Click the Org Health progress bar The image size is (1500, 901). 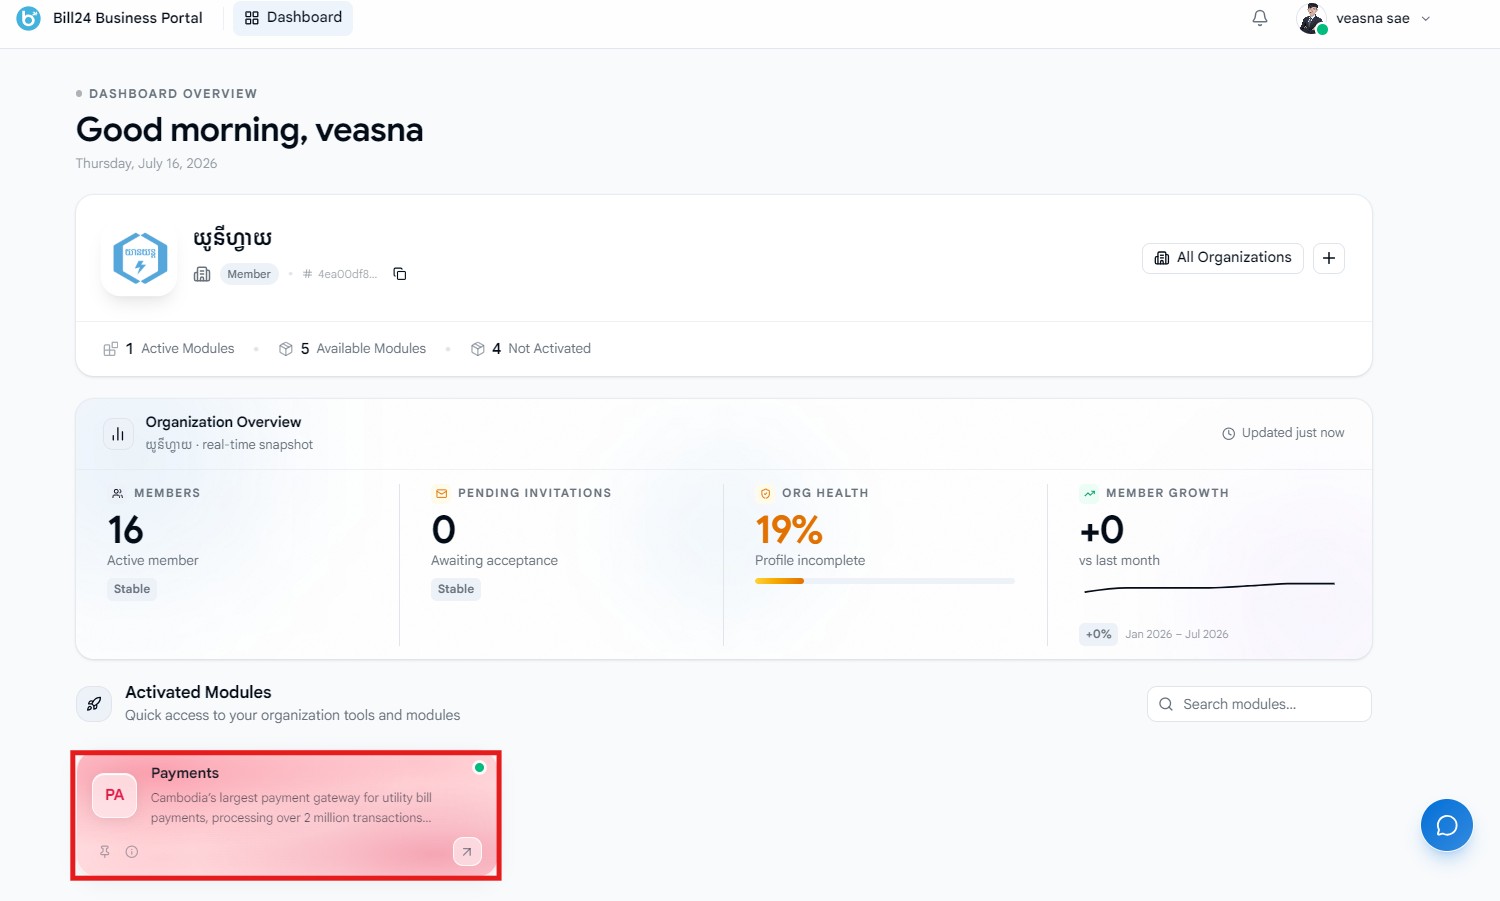885,581
